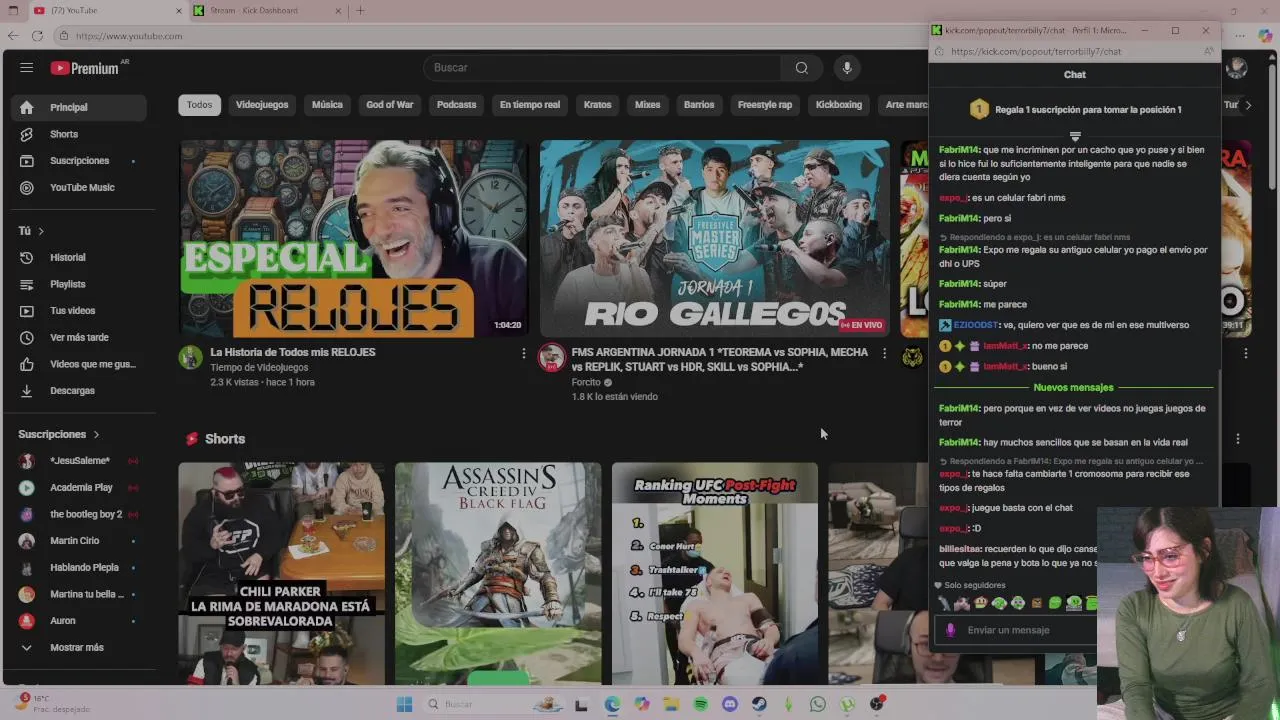Start voice search with microphone icon
1280x720 pixels.
click(x=847, y=68)
